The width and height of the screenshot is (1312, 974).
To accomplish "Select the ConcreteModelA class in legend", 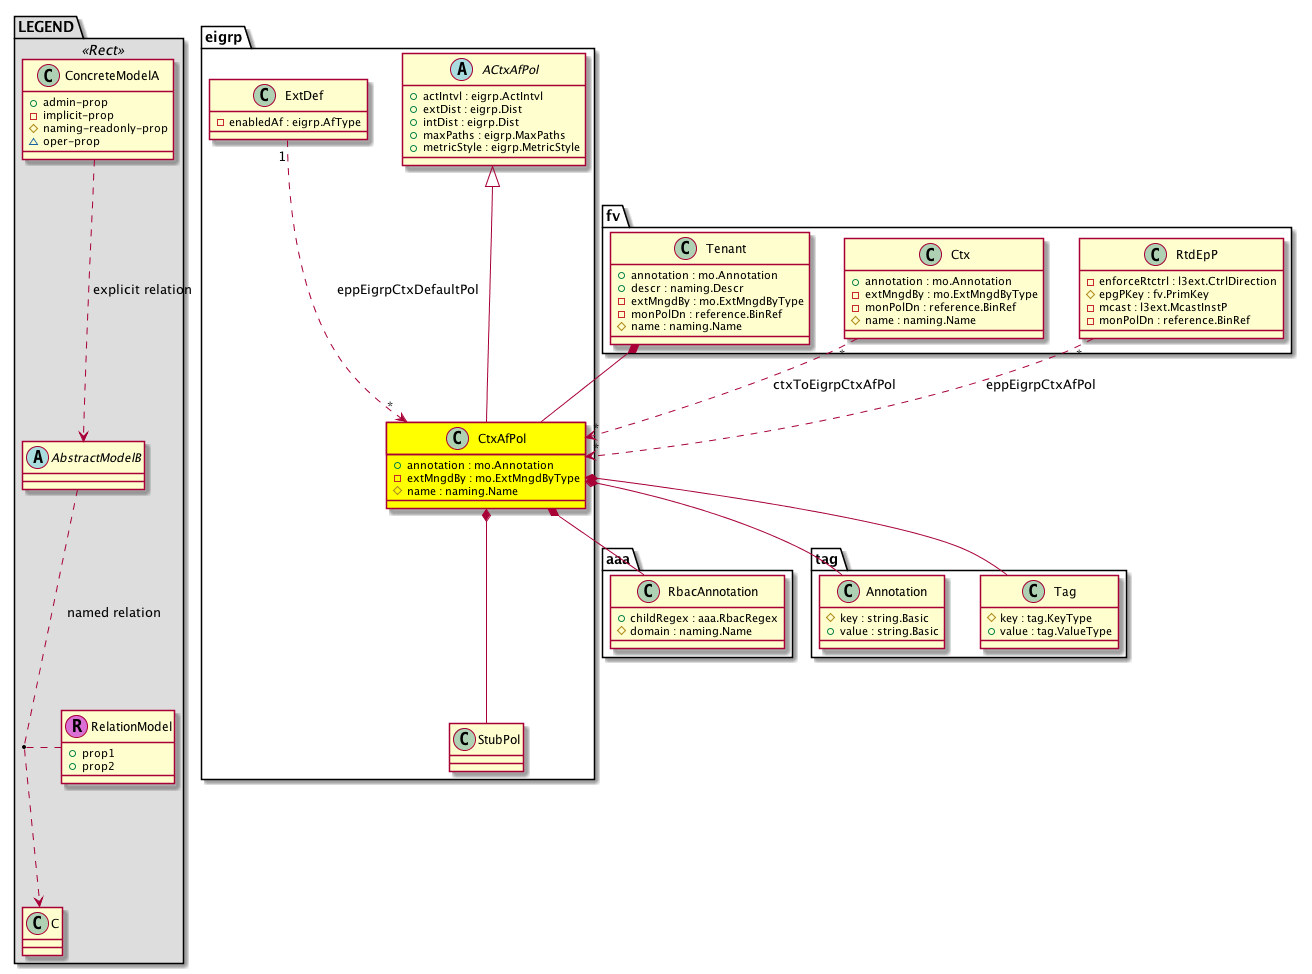I will [111, 75].
